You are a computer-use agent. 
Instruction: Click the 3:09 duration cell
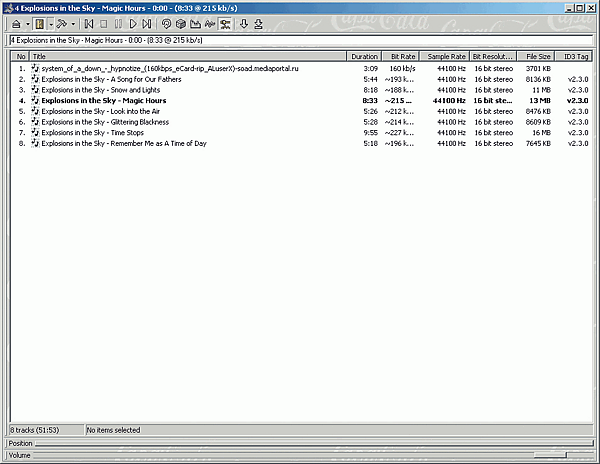point(370,68)
